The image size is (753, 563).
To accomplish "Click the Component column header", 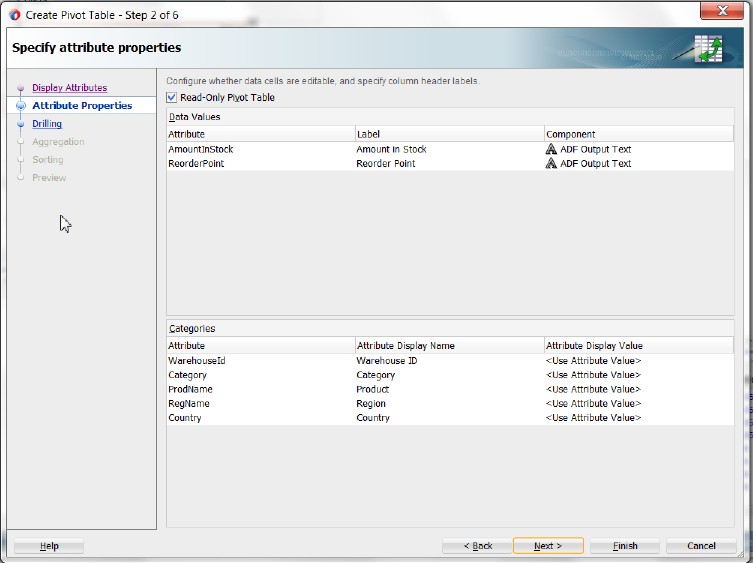I will (639, 134).
